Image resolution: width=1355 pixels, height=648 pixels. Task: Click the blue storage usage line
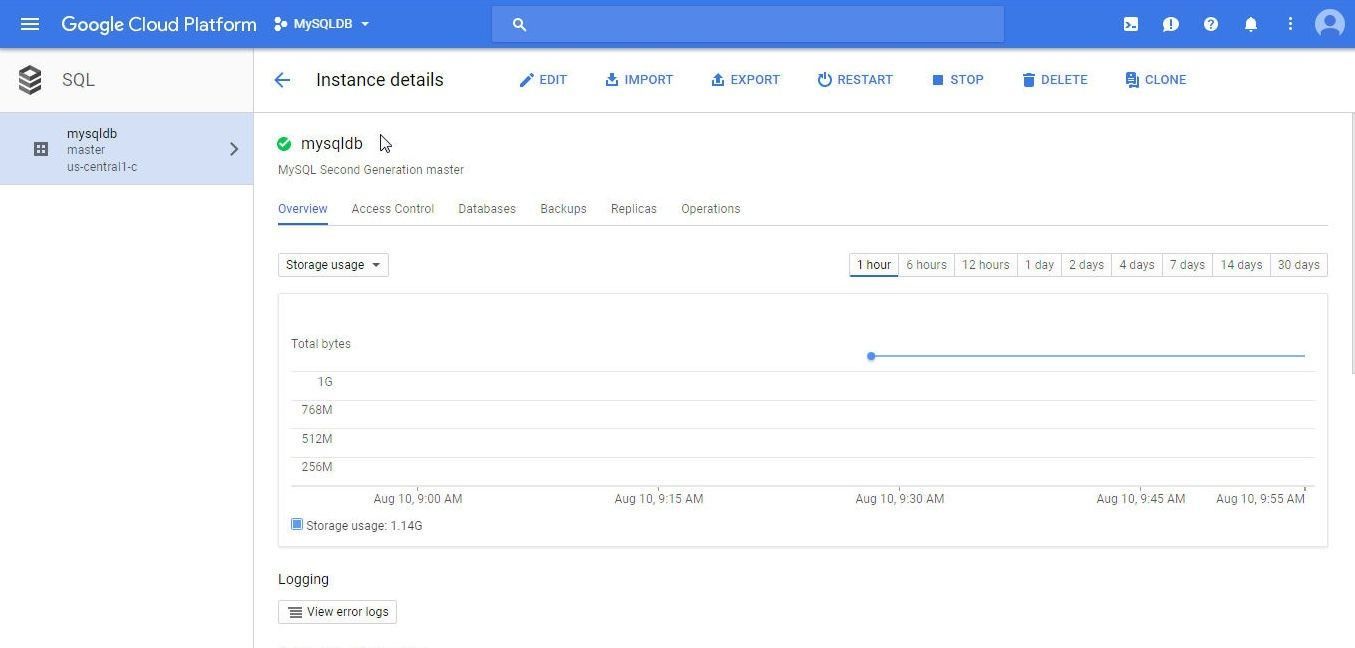[1088, 356]
